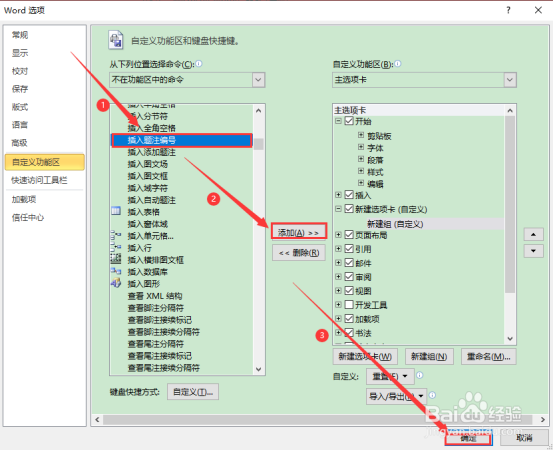Open 高级 options category

[20, 142]
